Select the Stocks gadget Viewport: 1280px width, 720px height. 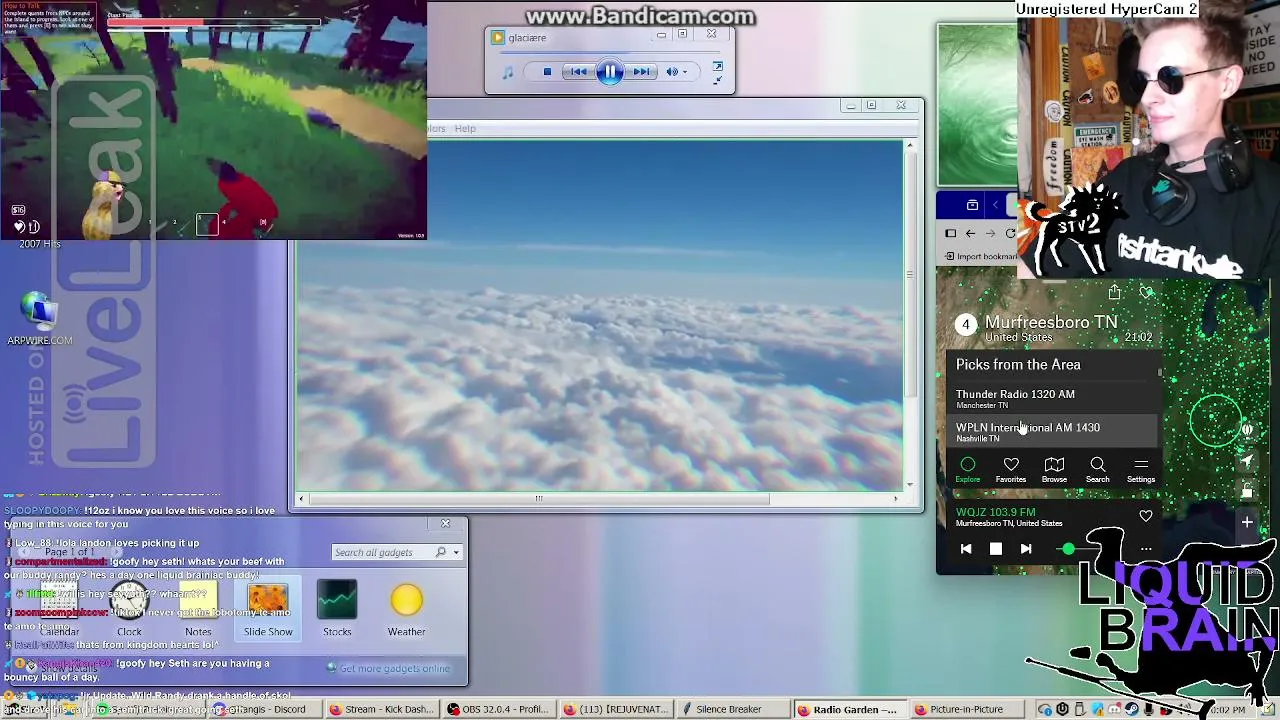337,610
